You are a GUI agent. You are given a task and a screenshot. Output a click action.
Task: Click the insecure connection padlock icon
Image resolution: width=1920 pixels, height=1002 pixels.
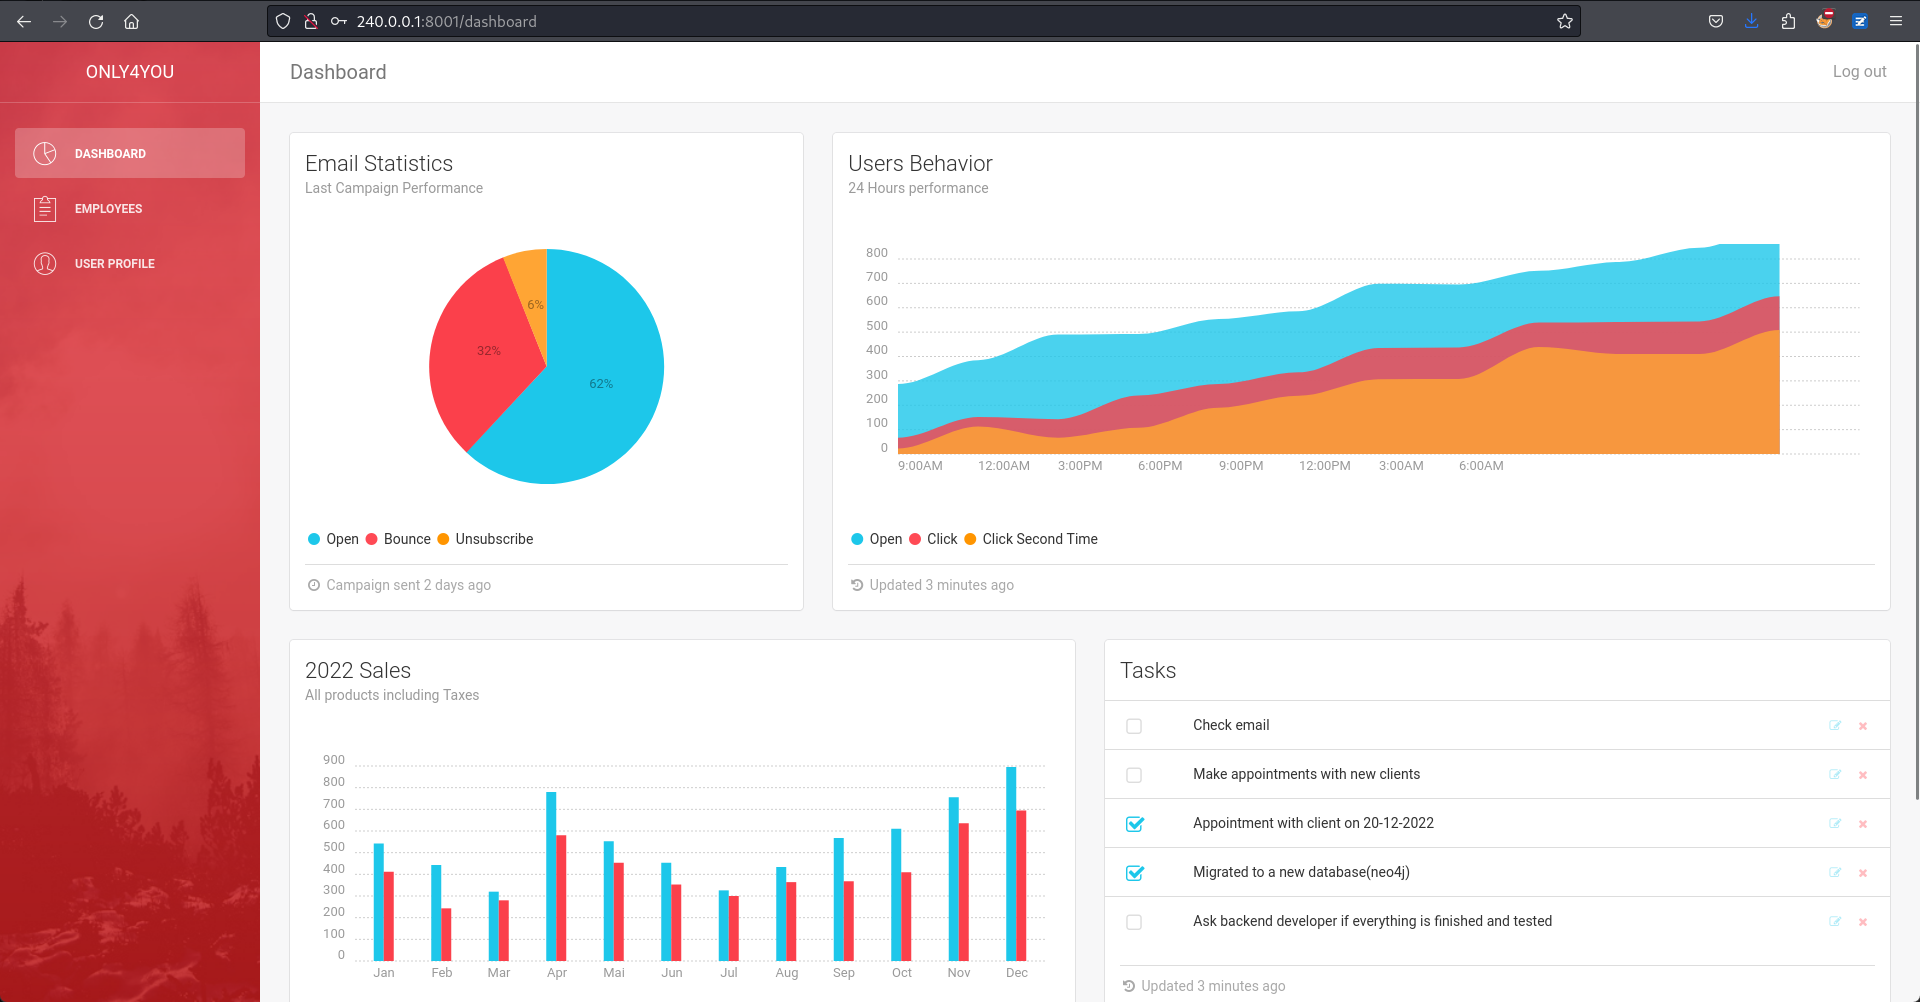click(311, 21)
